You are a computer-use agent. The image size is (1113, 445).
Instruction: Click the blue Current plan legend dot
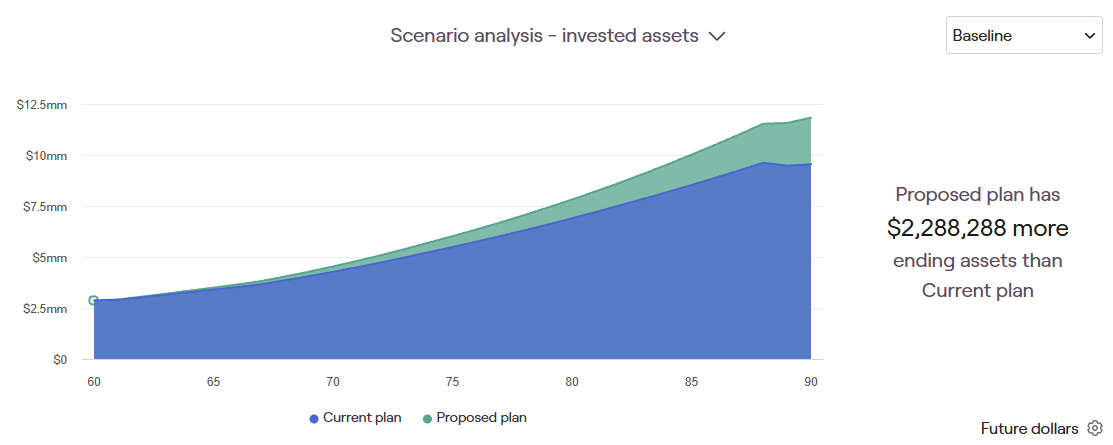(314, 418)
